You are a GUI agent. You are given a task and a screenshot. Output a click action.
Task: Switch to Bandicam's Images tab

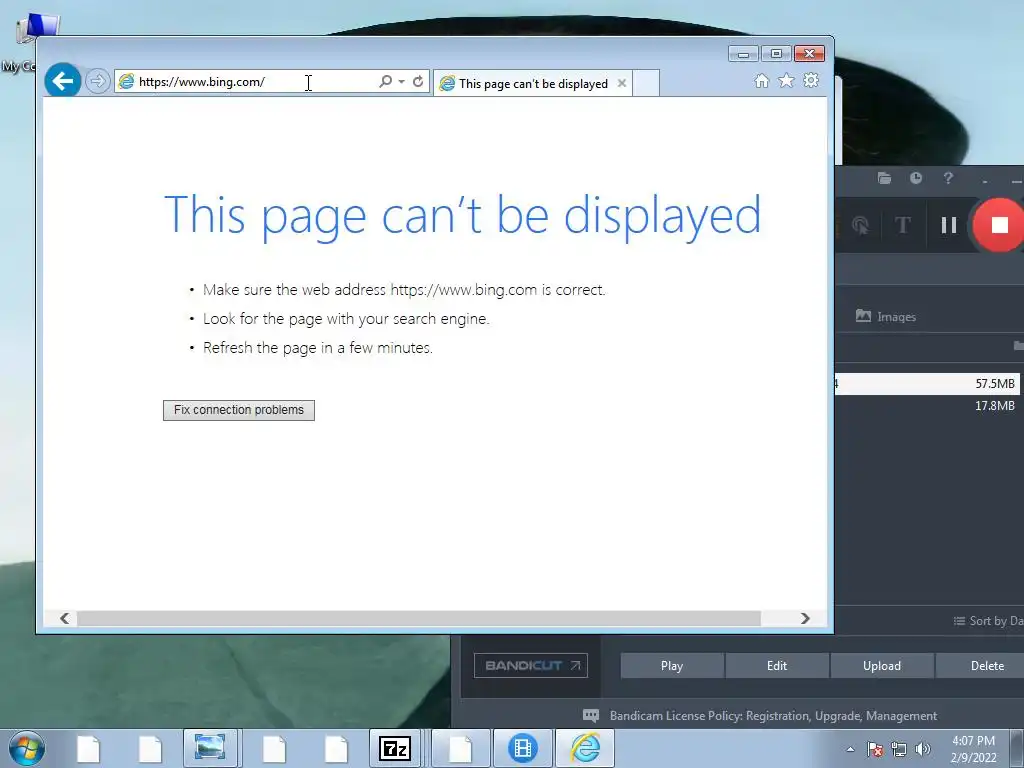click(886, 317)
